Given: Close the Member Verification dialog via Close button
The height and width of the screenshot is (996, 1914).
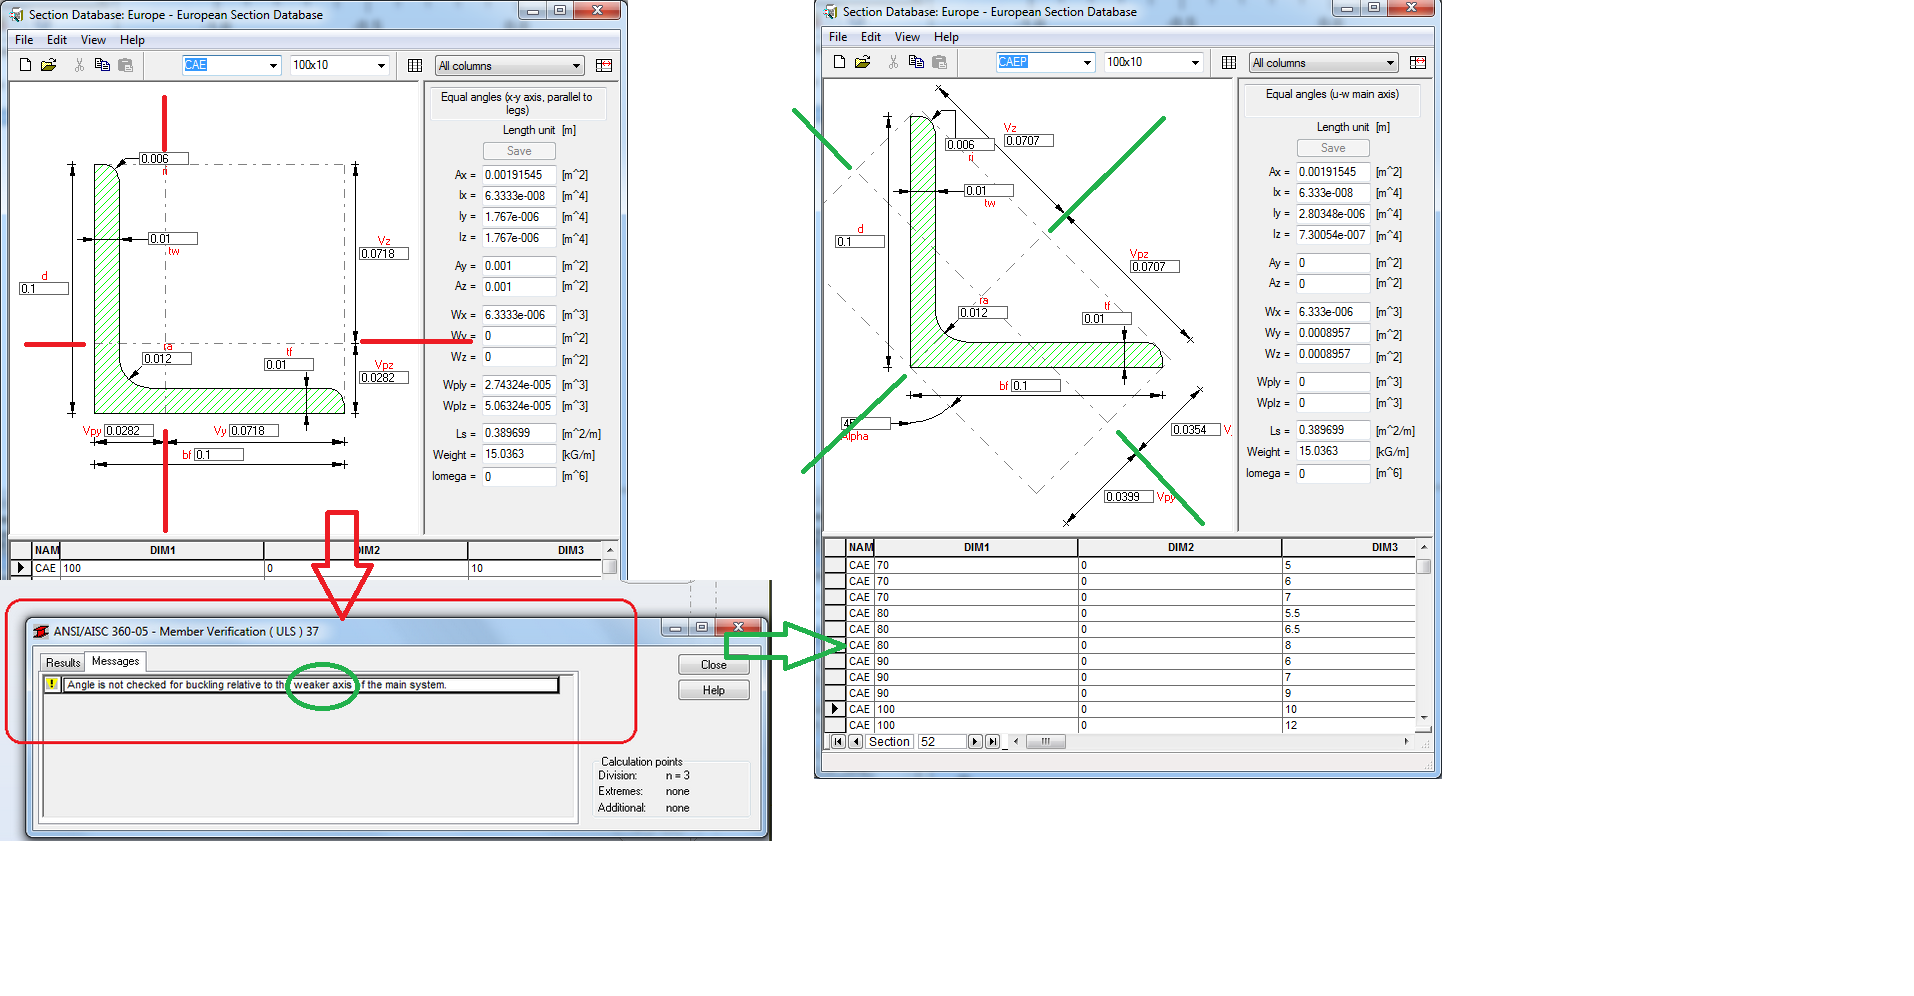Looking at the screenshot, I should (x=712, y=664).
